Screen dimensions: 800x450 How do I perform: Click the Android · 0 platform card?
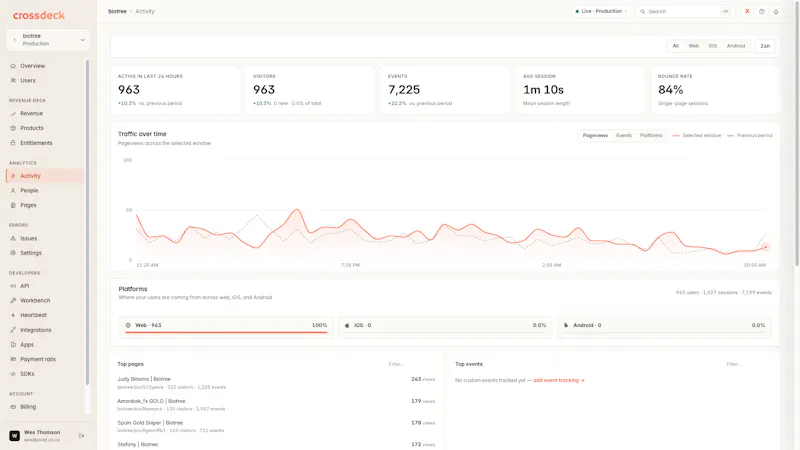pos(664,326)
